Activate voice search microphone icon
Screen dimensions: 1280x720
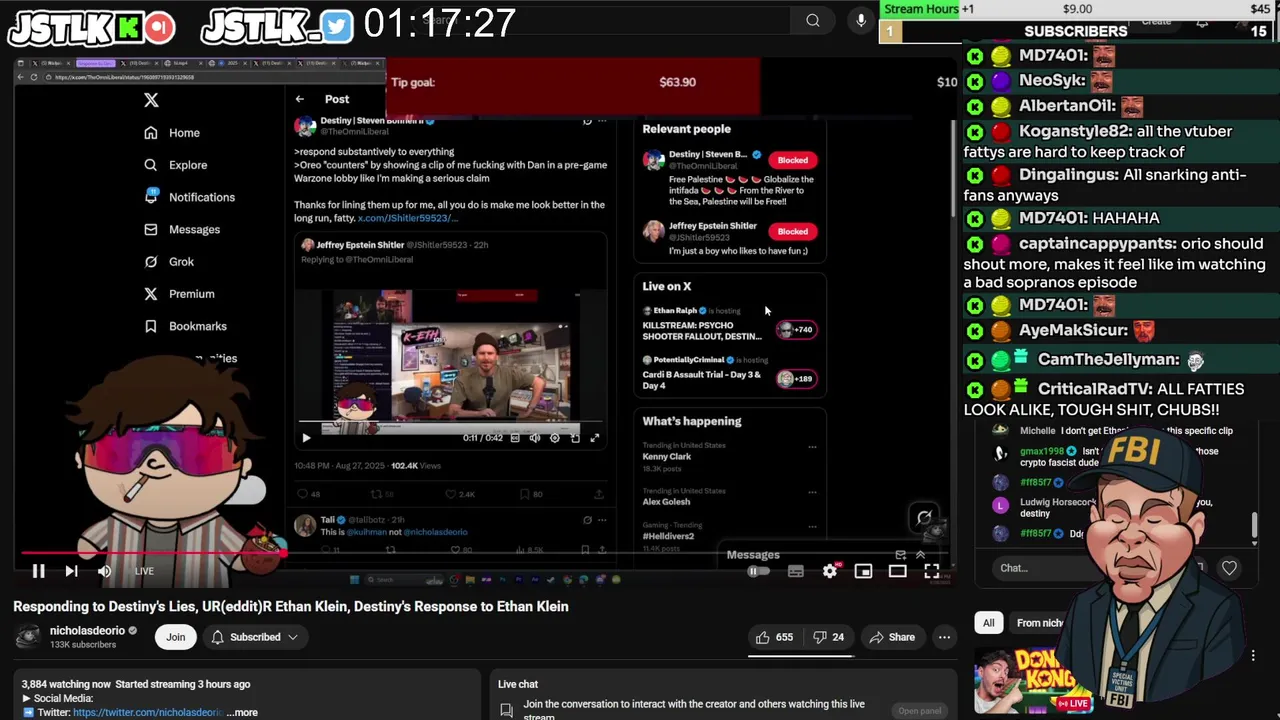861,20
